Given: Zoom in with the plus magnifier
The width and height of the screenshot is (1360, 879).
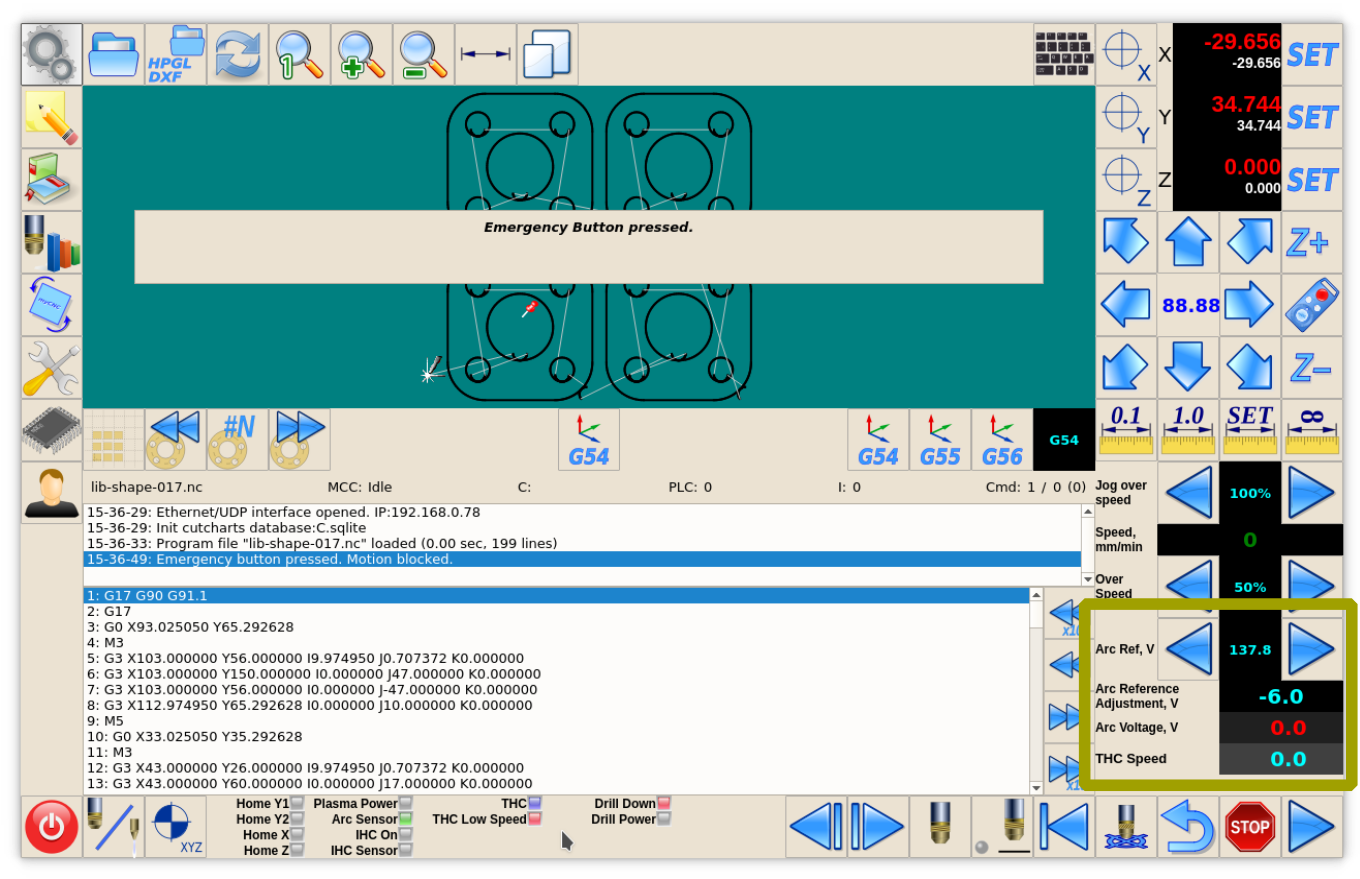Looking at the screenshot, I should [361, 54].
